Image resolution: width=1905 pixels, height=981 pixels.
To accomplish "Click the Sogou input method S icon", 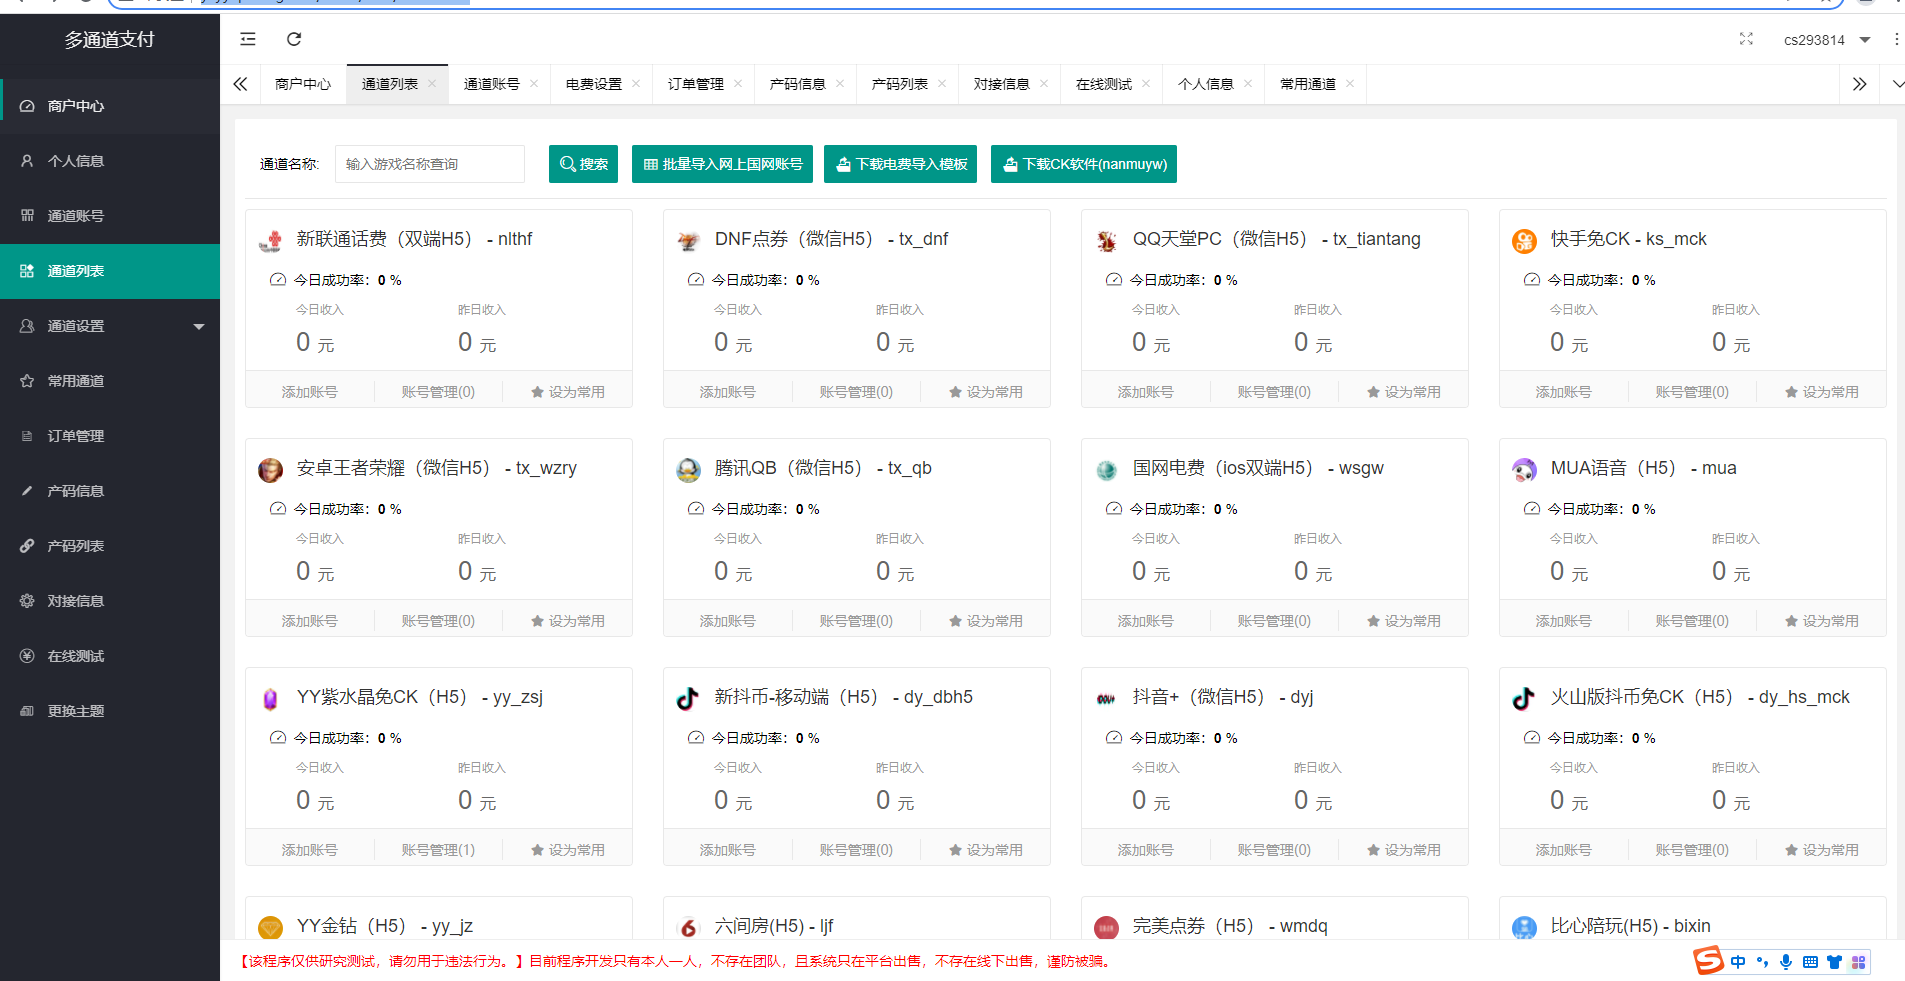I will pos(1708,961).
